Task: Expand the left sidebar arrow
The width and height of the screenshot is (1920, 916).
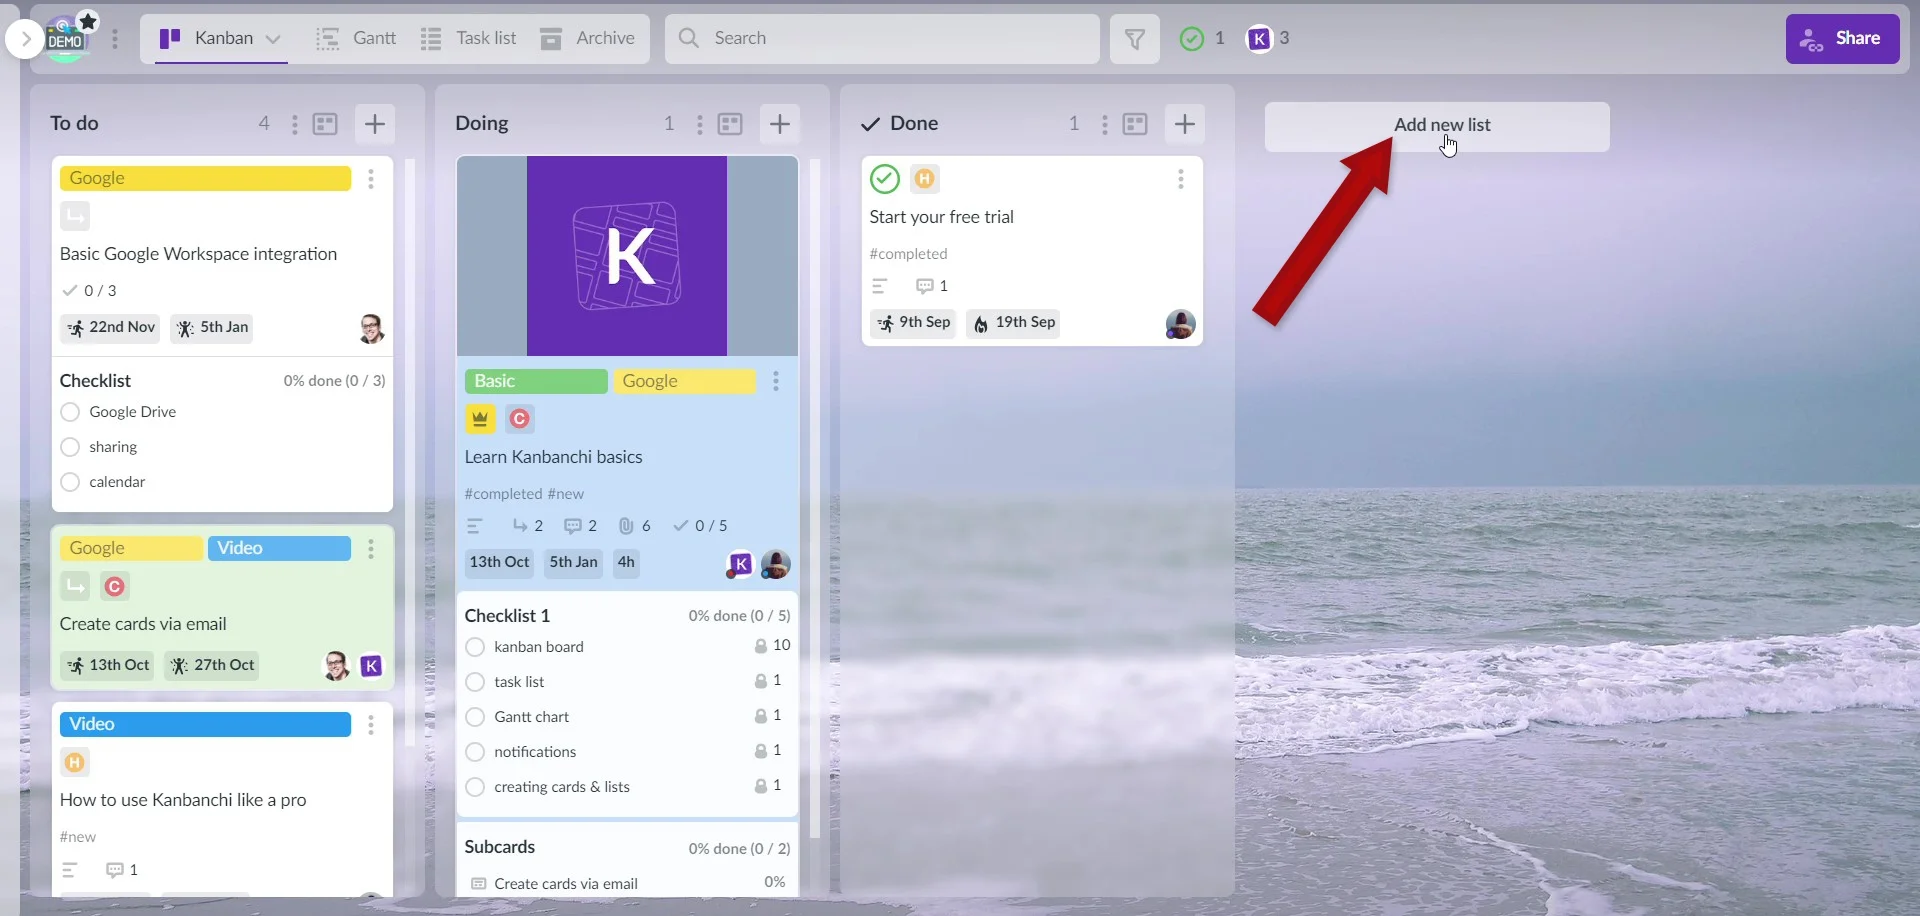Action: coord(25,40)
